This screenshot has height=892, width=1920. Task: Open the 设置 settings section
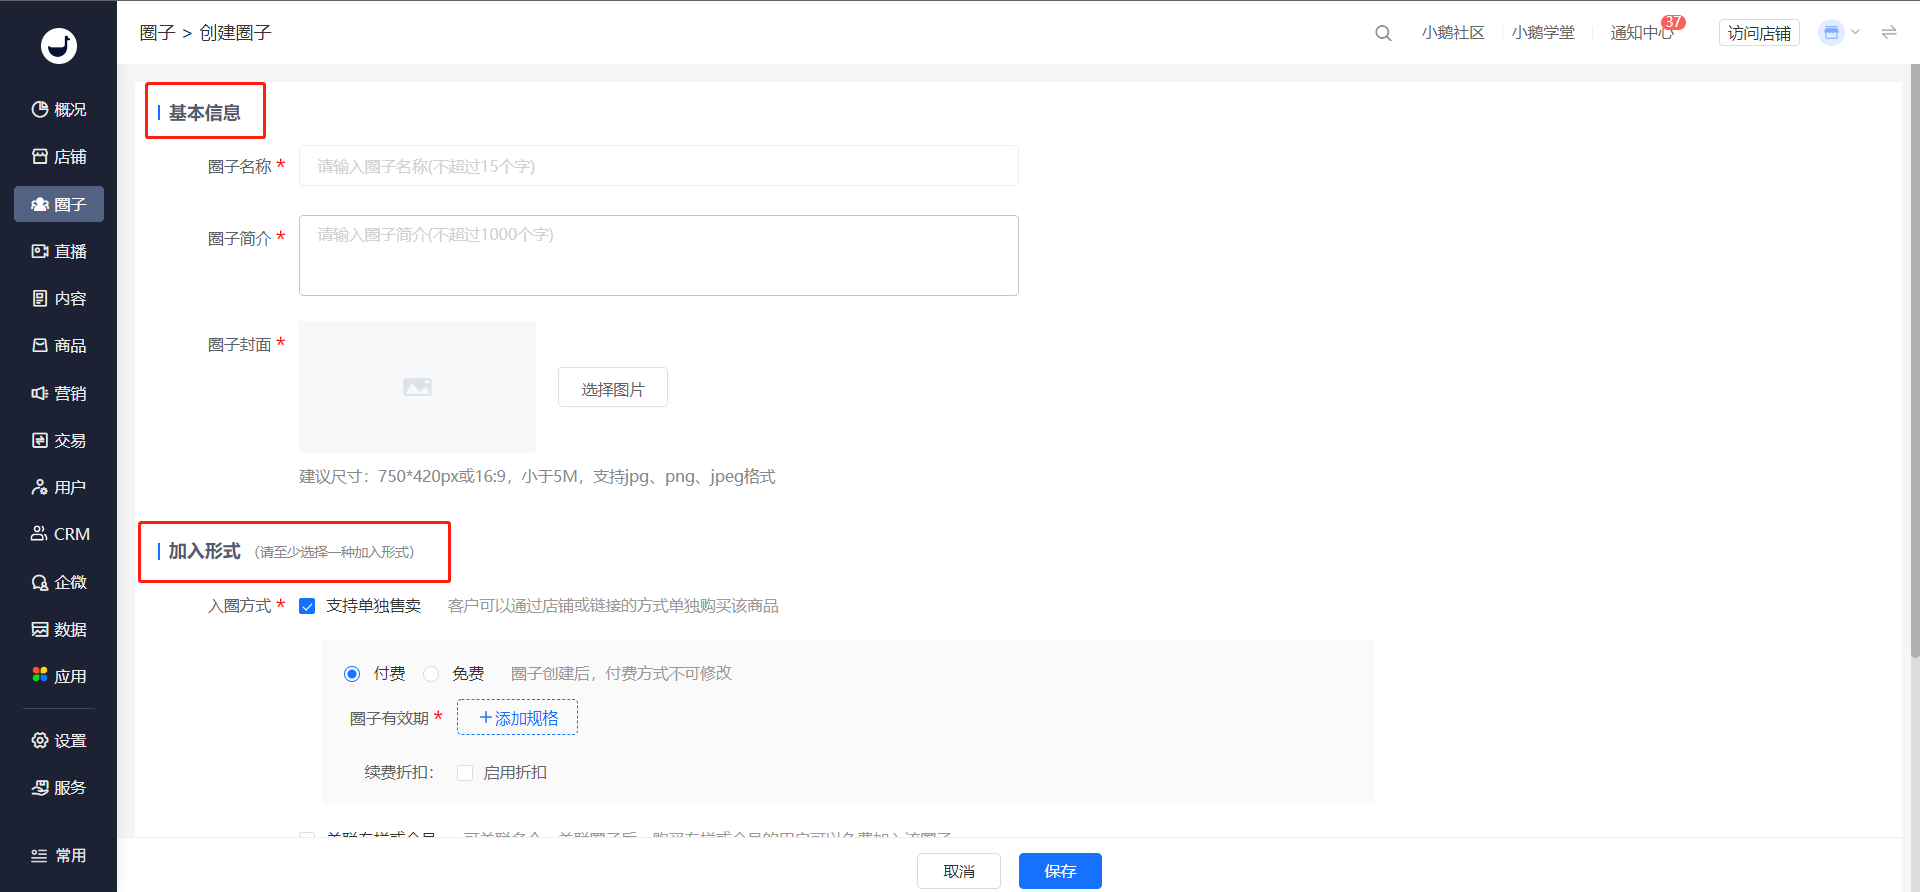click(x=59, y=740)
